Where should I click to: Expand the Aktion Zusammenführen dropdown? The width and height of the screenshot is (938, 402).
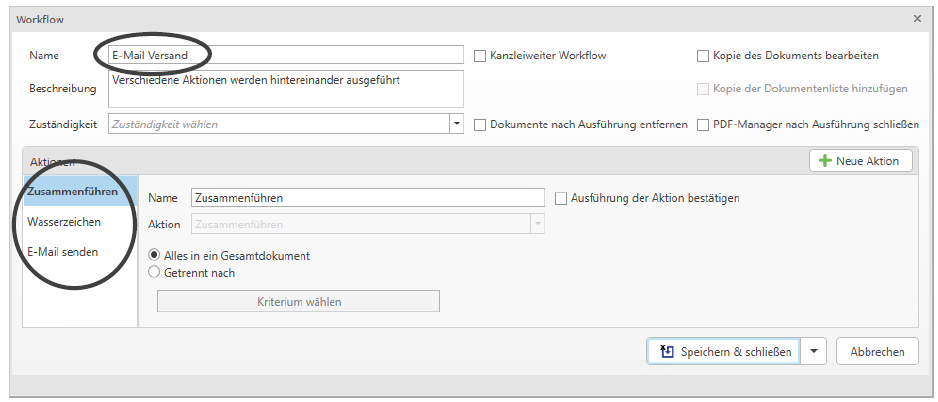point(537,224)
